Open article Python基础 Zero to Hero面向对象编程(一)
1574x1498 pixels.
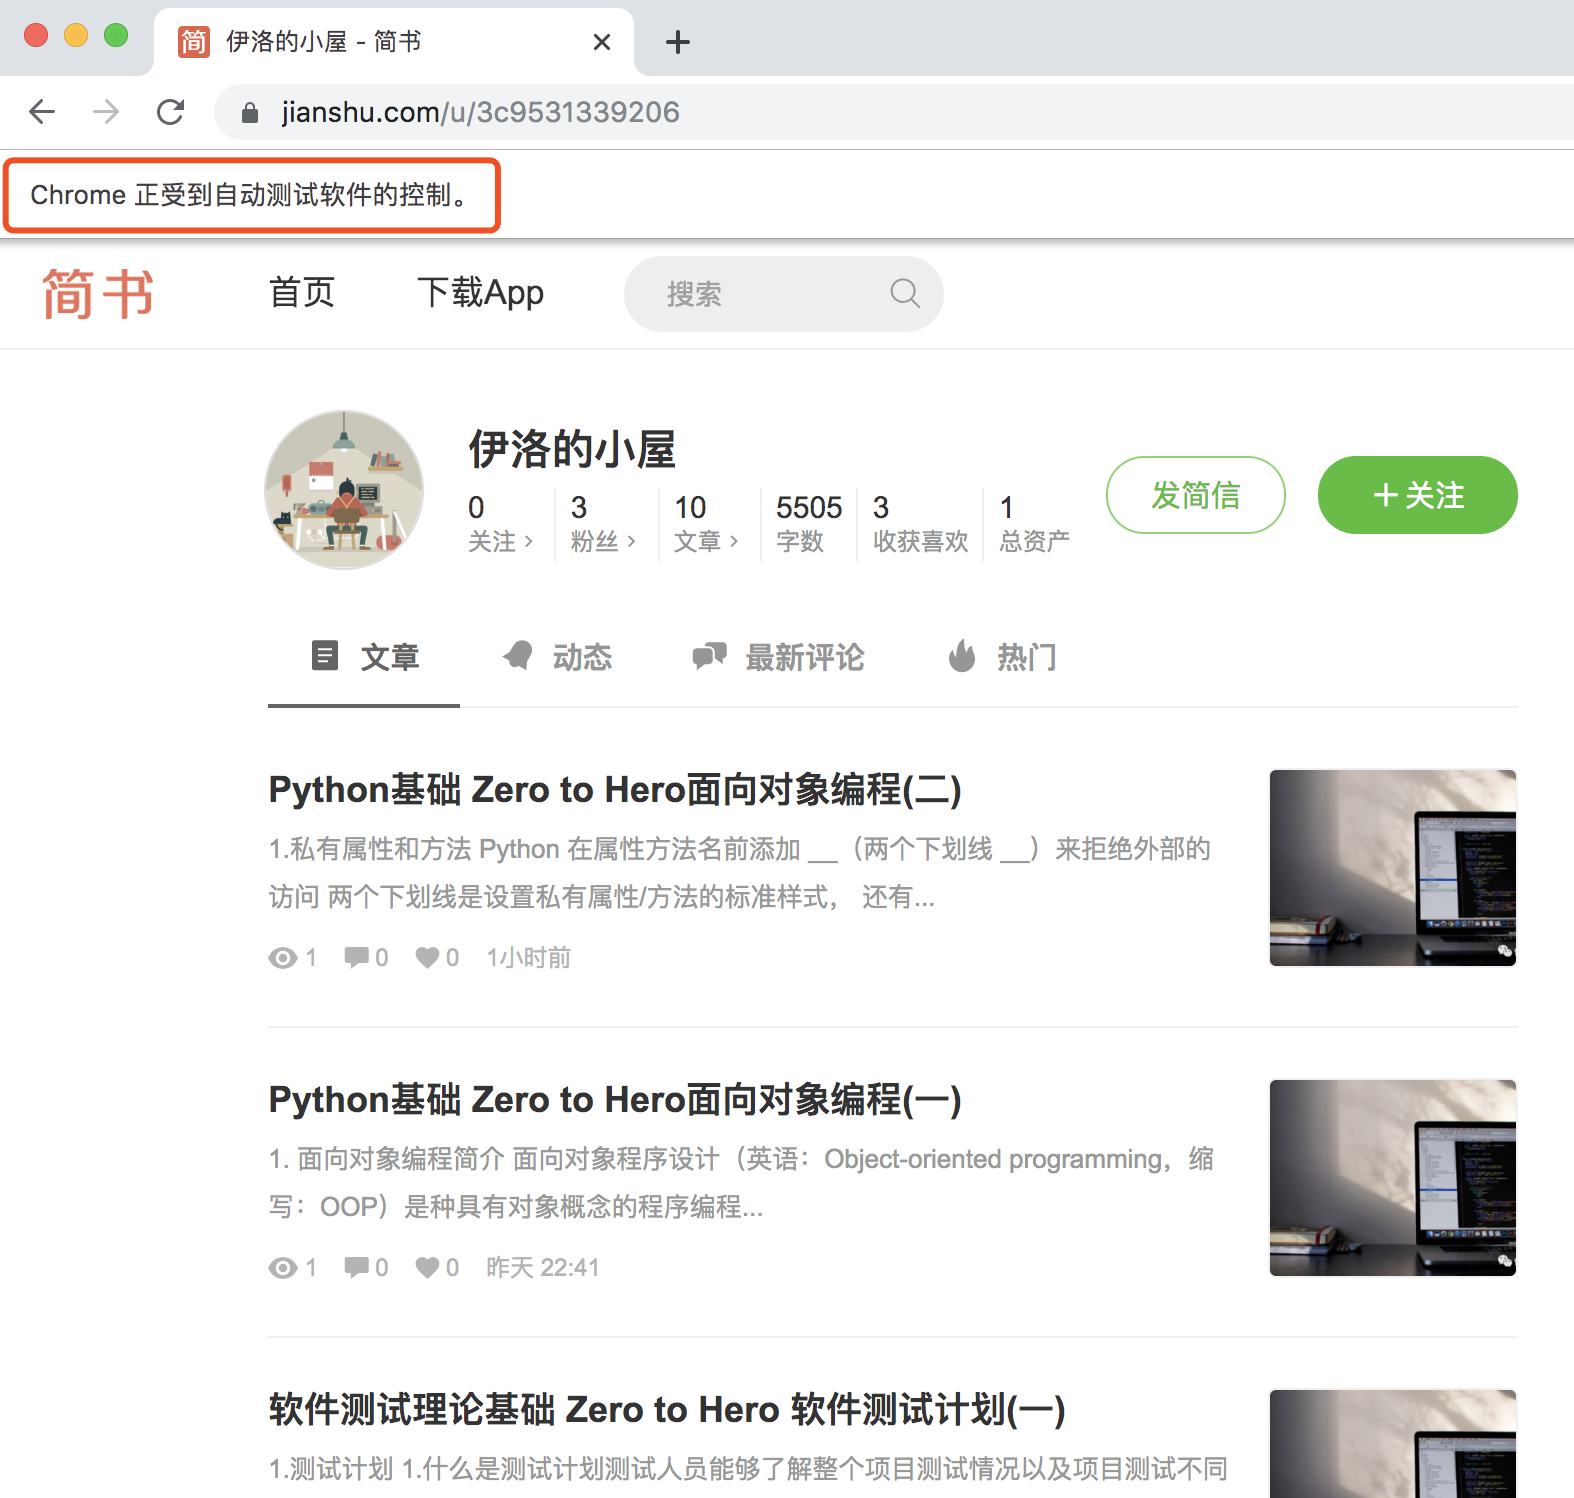615,1100
